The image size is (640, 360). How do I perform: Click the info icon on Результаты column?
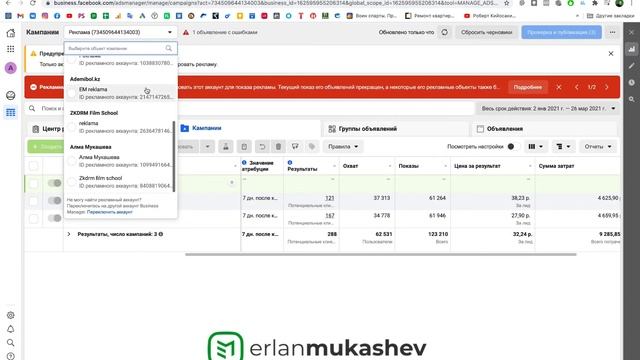290,162
